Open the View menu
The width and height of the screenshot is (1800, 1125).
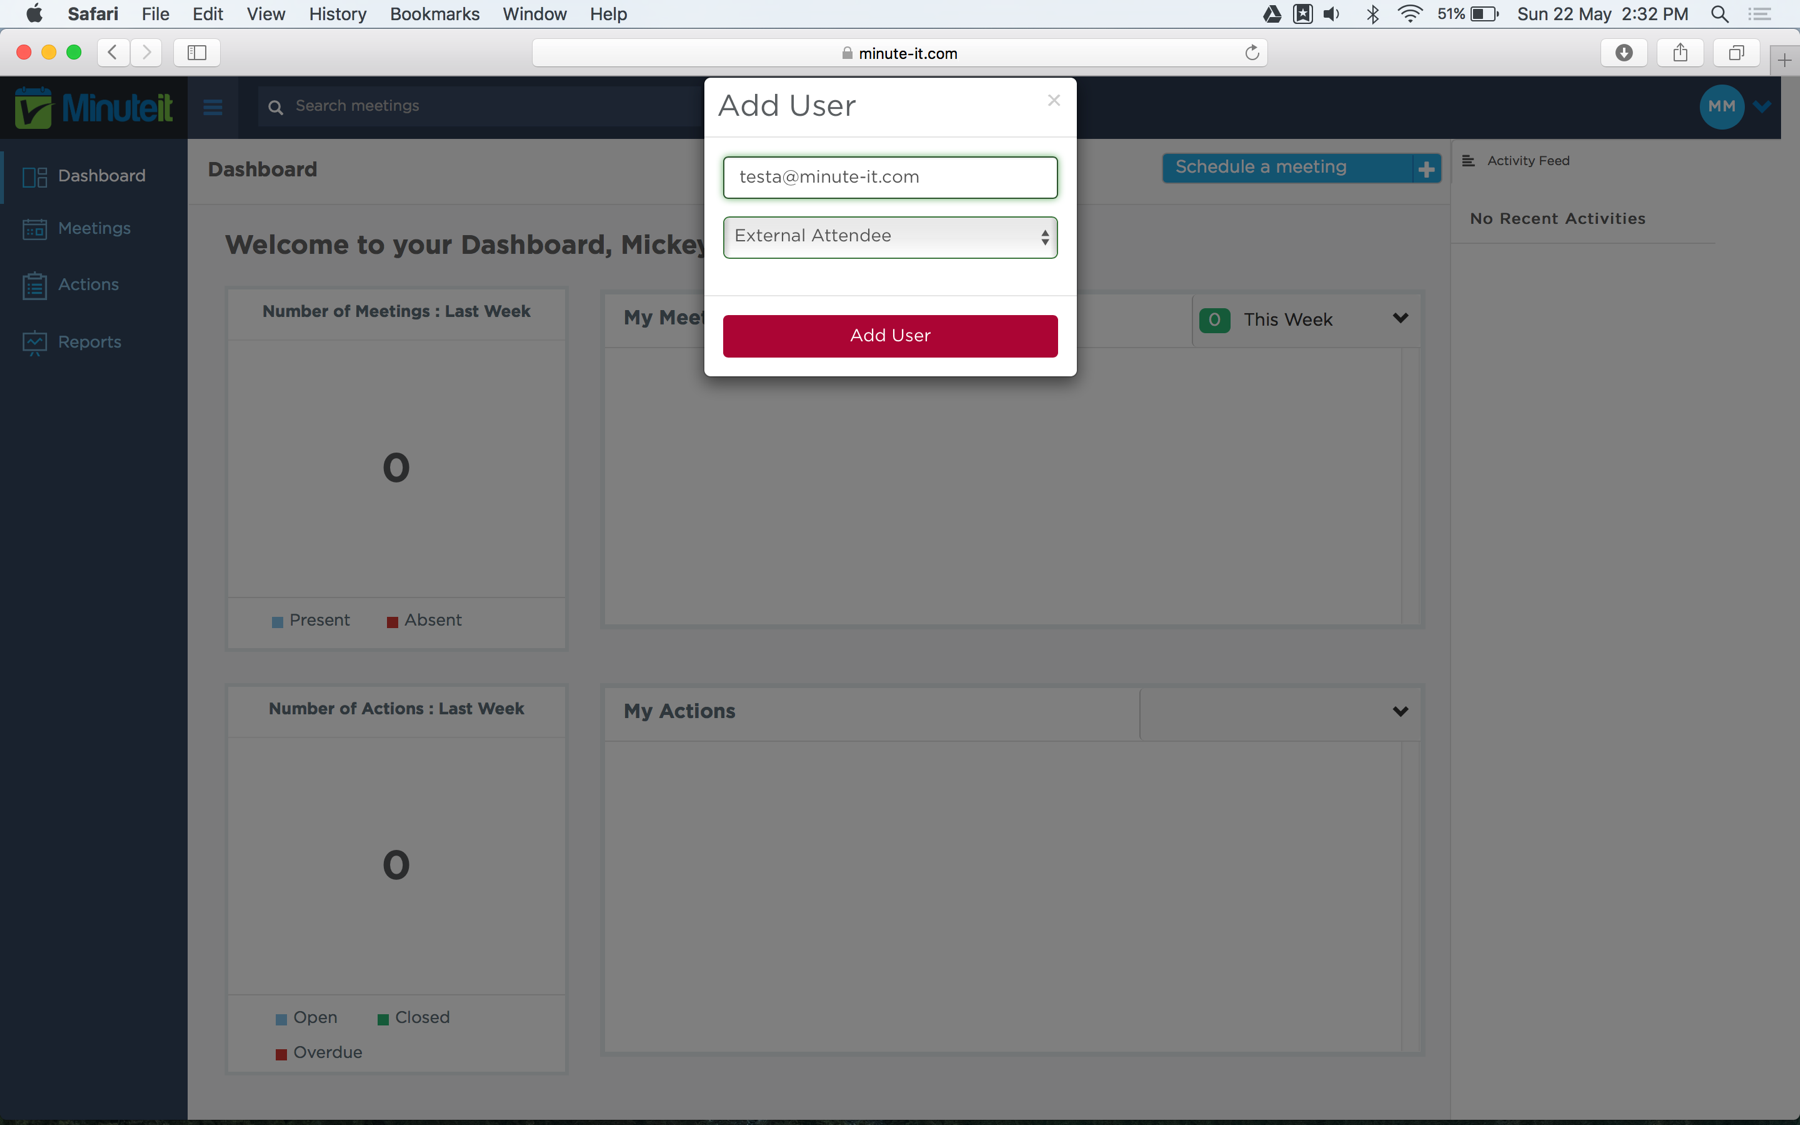coord(266,14)
